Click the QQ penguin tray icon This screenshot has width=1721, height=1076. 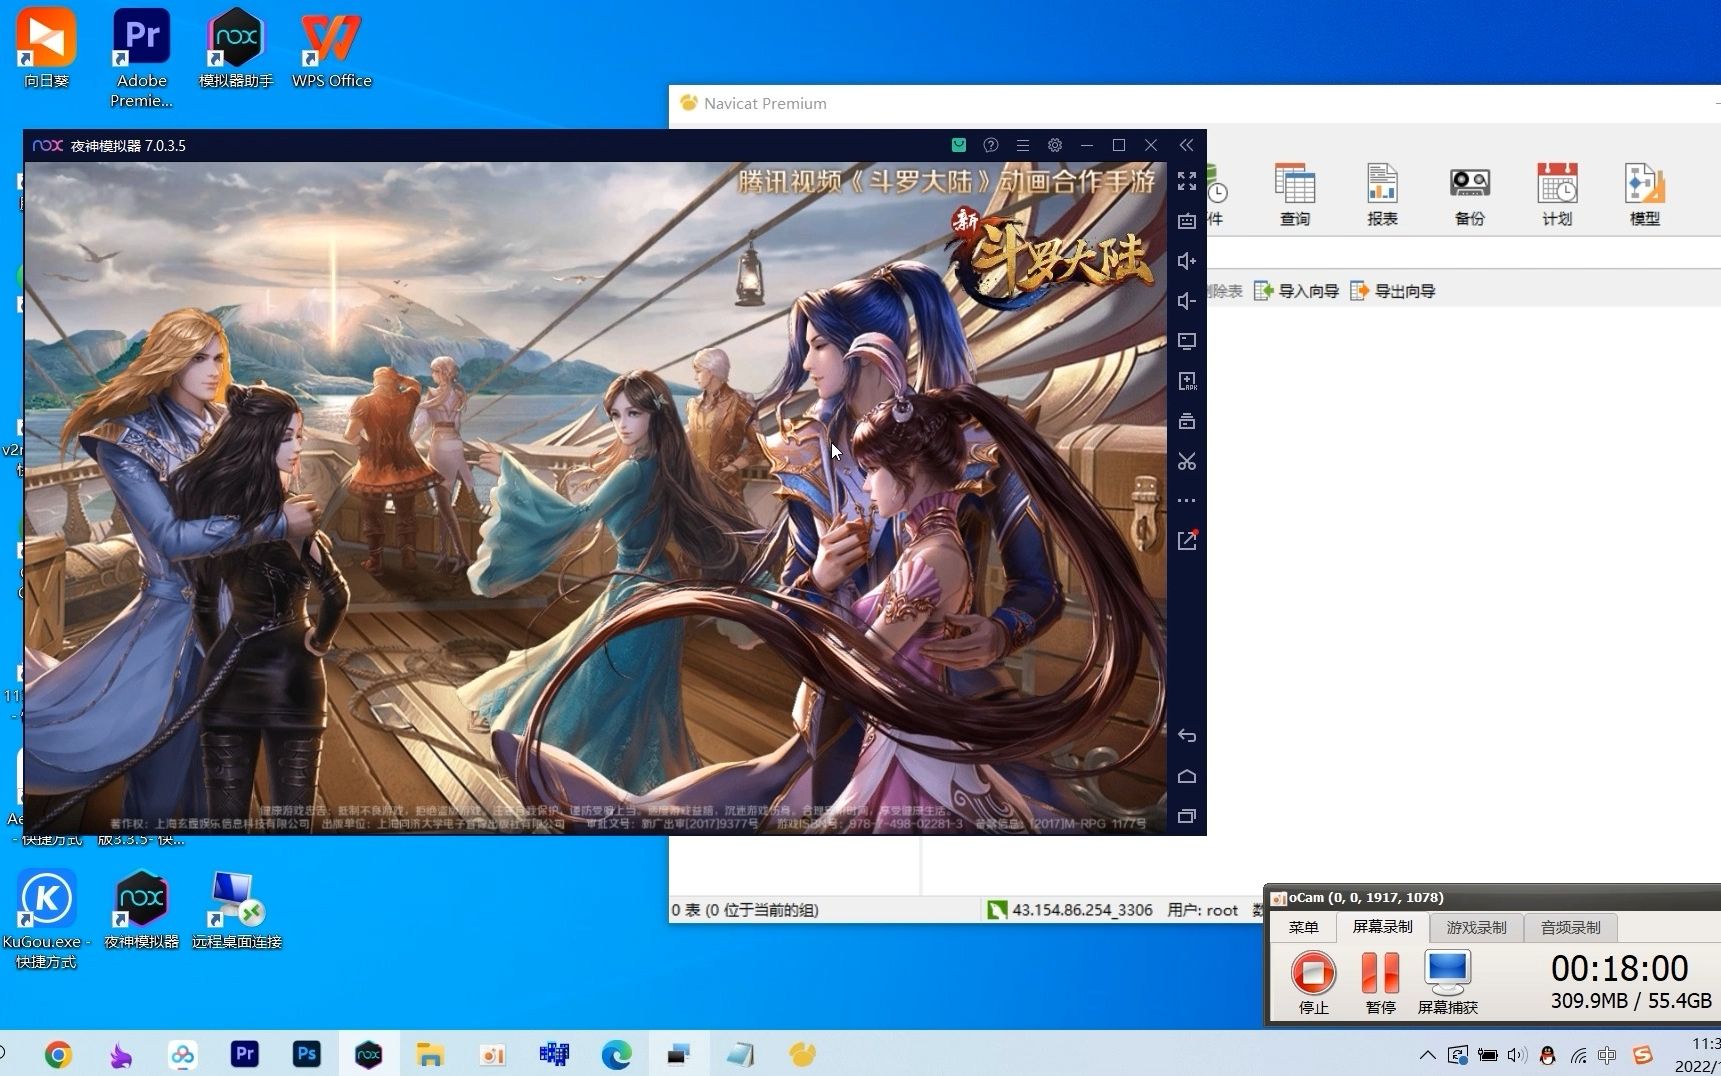1548,1055
